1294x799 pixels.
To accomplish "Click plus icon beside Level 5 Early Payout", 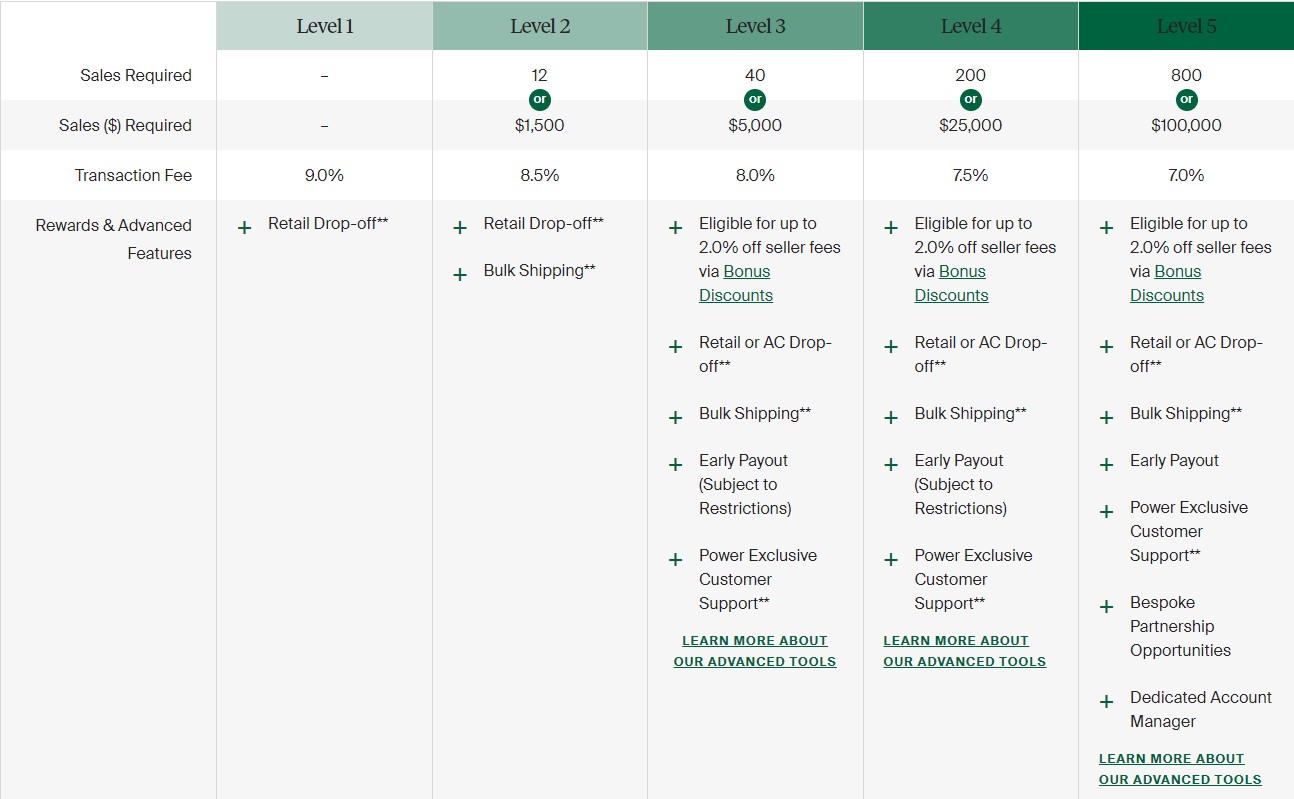I will coord(1106,465).
